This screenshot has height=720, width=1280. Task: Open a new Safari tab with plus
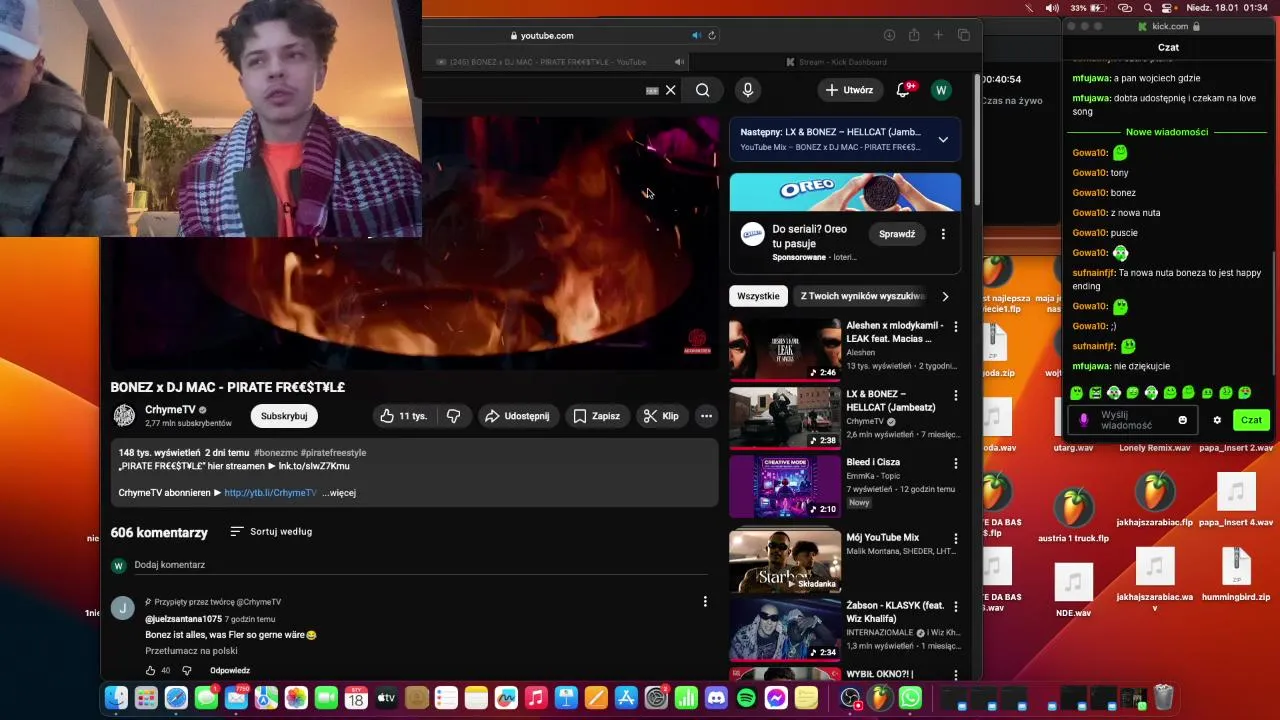[938, 35]
